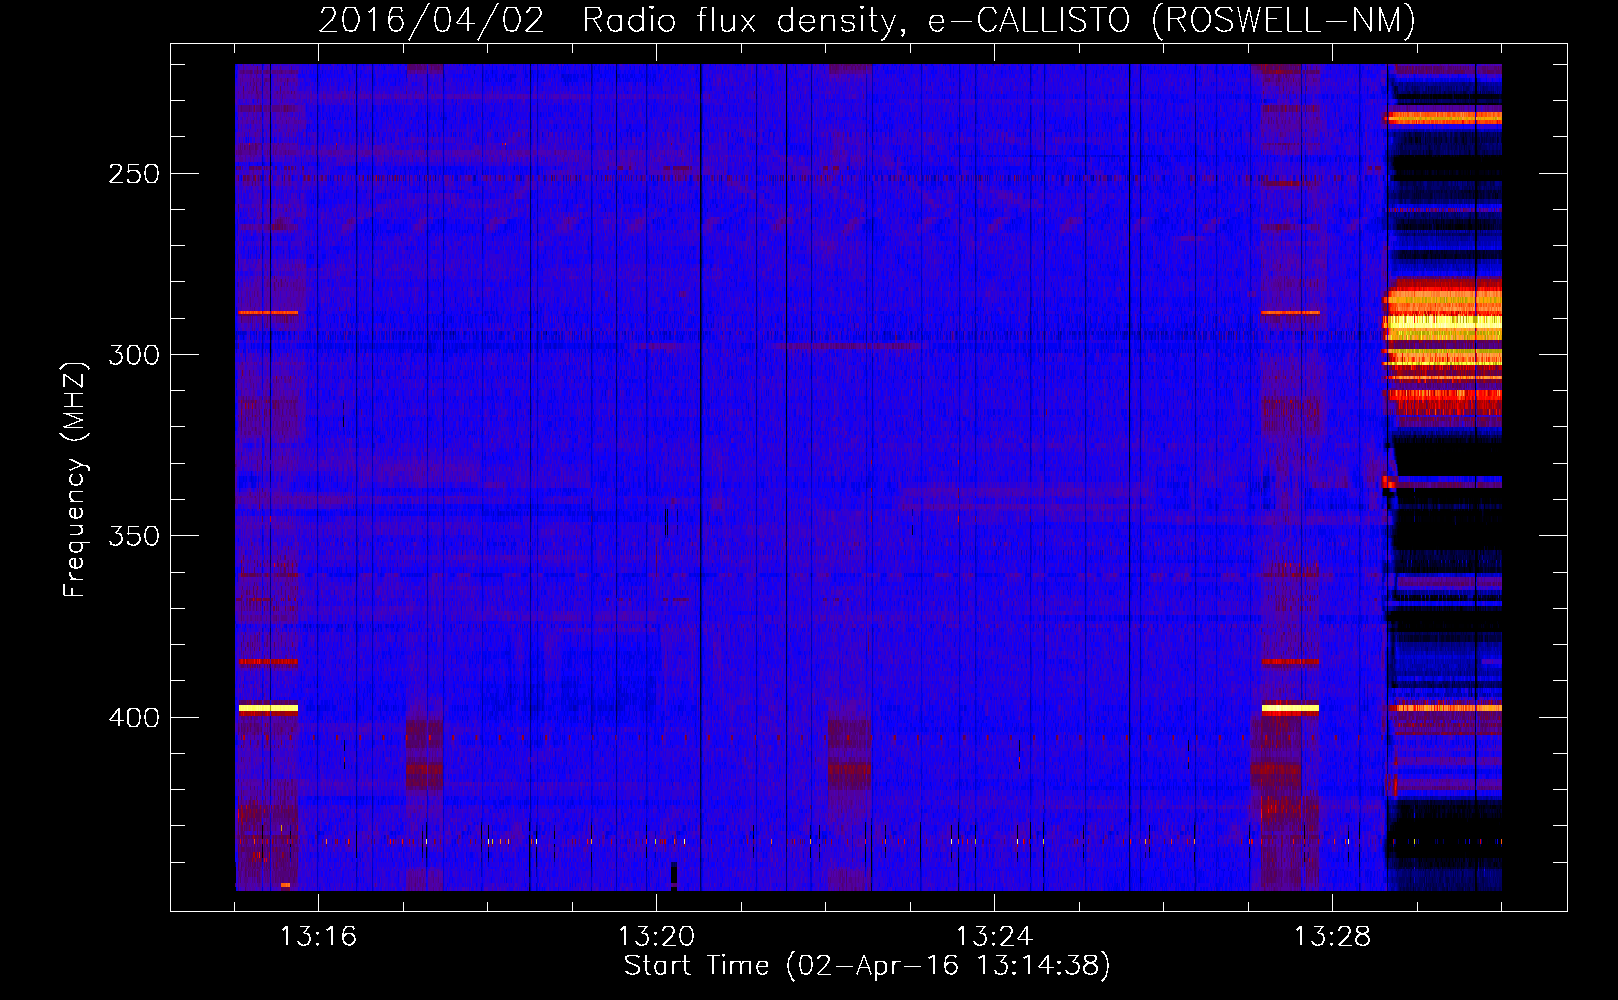Select the 13:24 time tick label

[x=994, y=937]
